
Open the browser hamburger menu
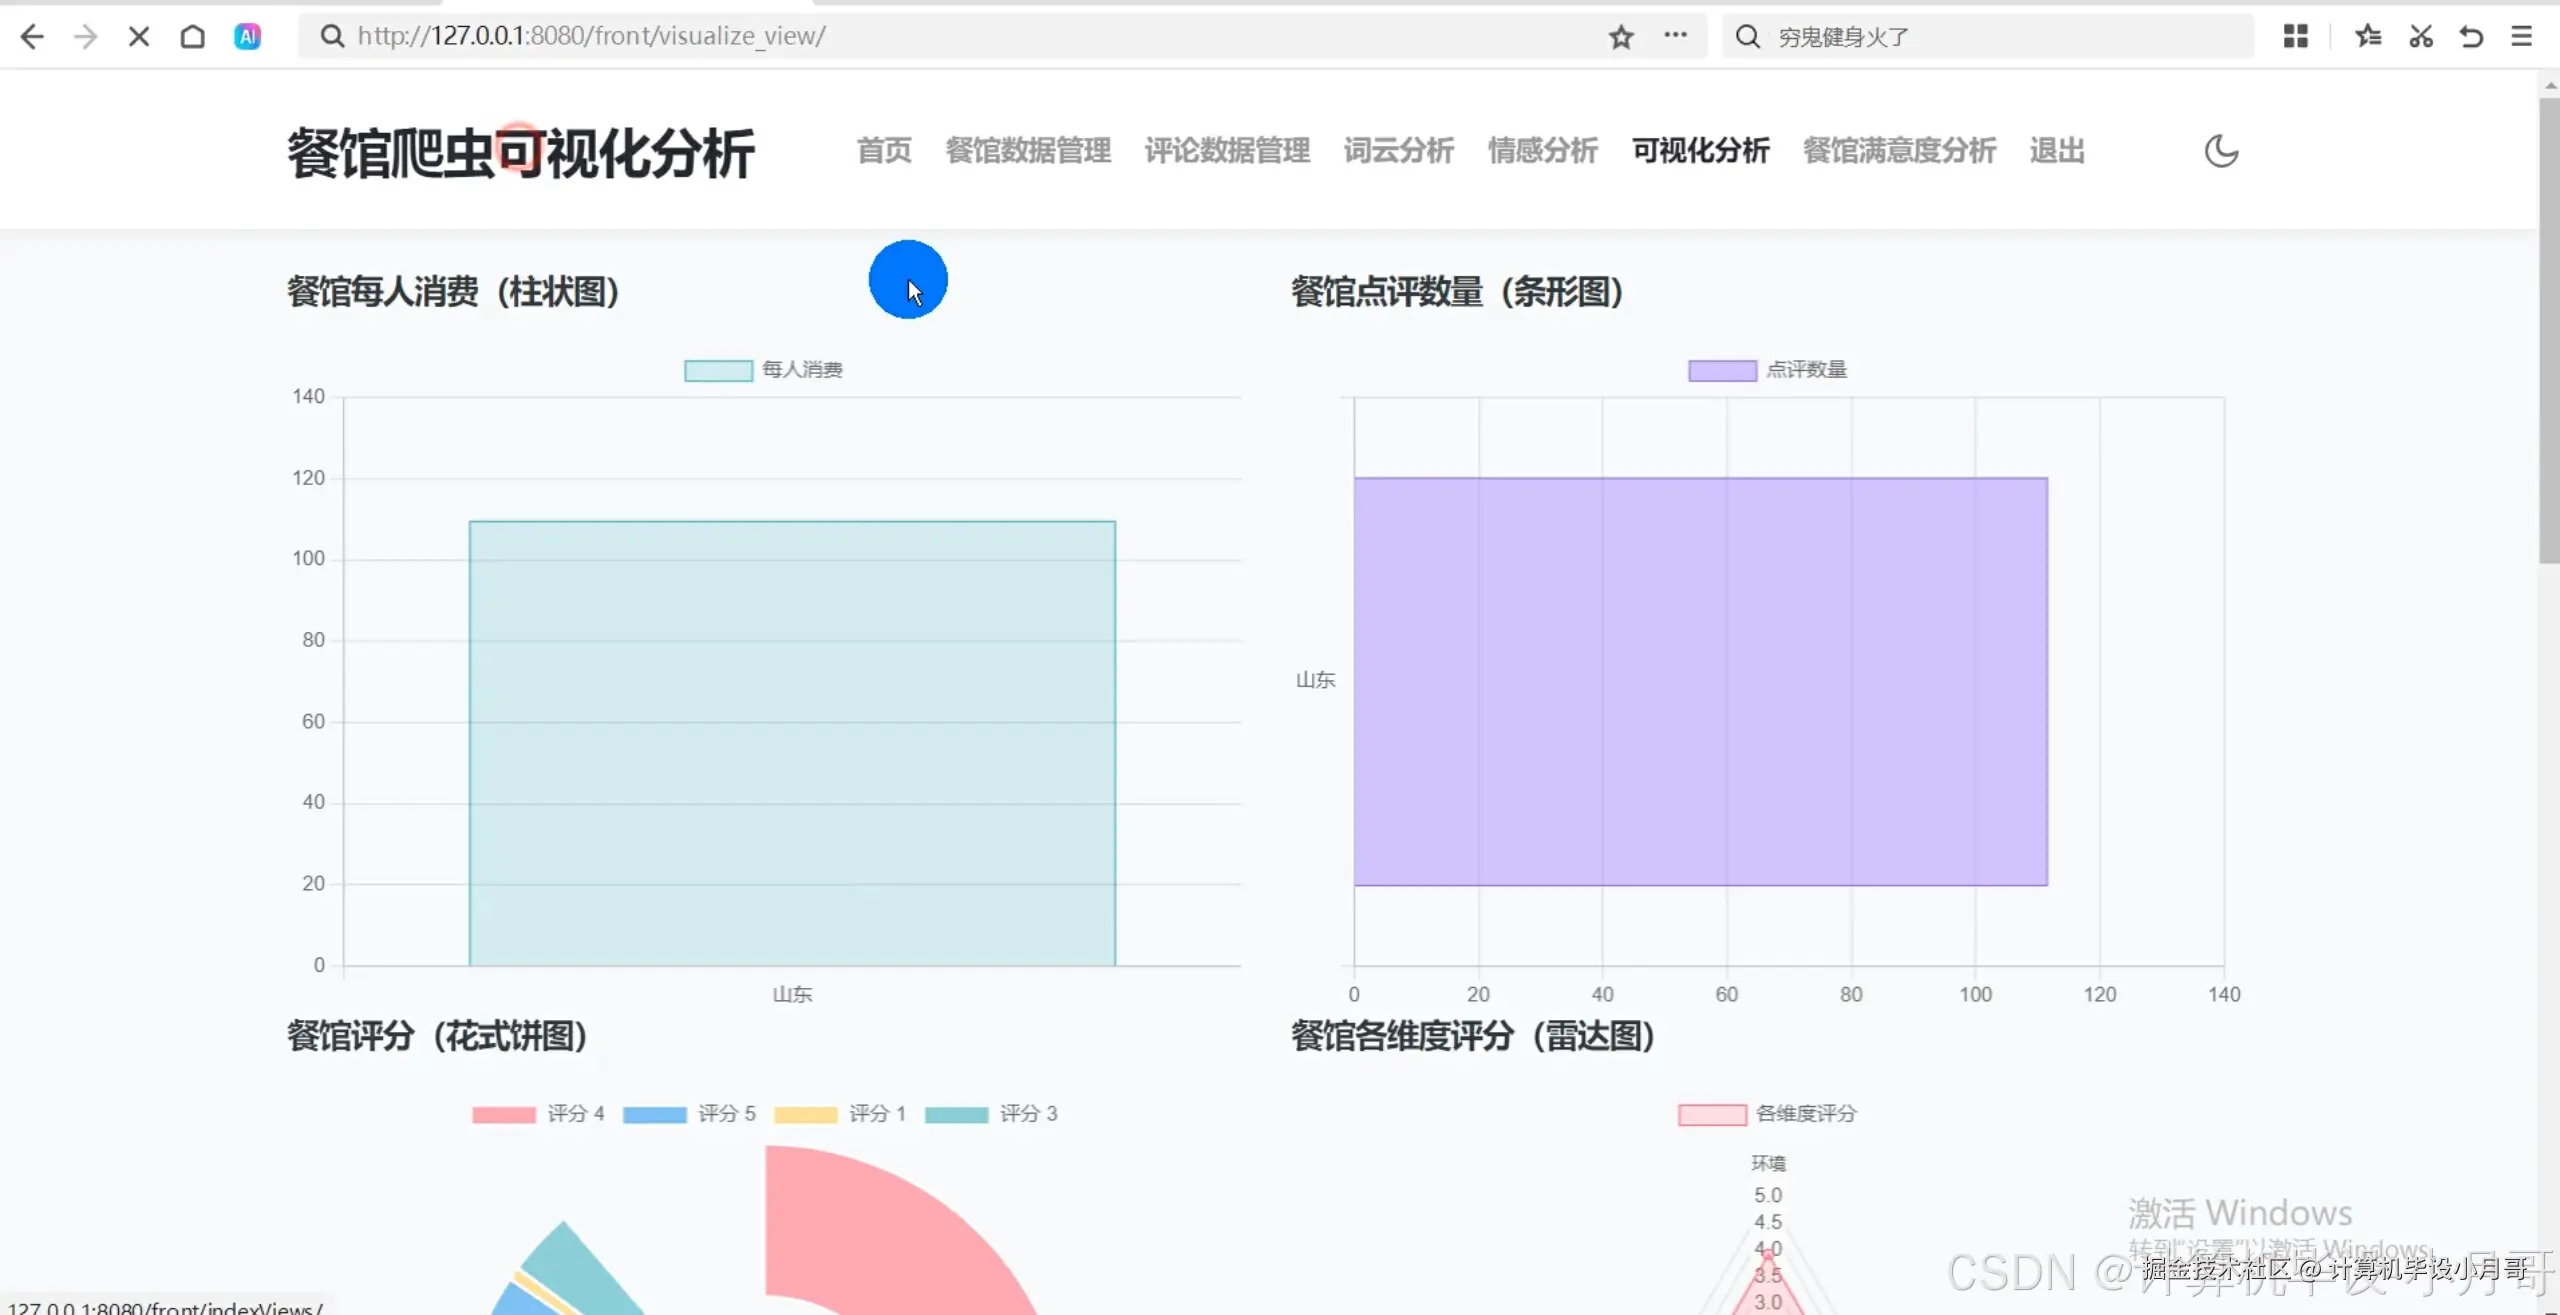click(2522, 36)
